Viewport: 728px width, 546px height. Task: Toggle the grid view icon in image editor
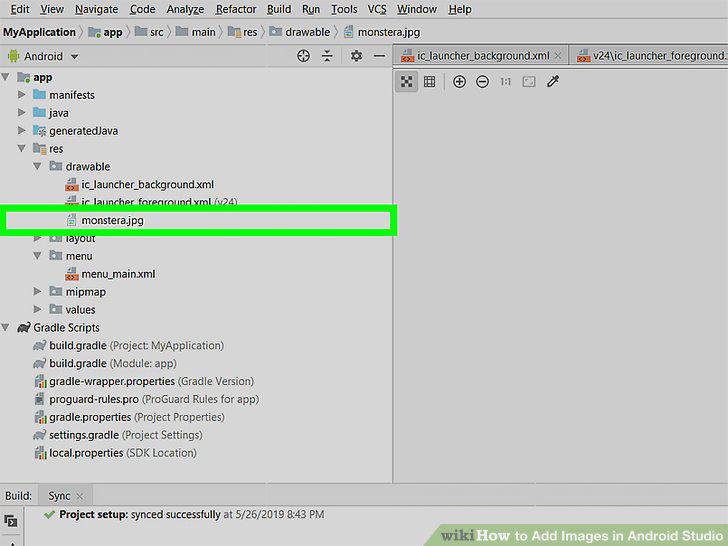tap(430, 82)
